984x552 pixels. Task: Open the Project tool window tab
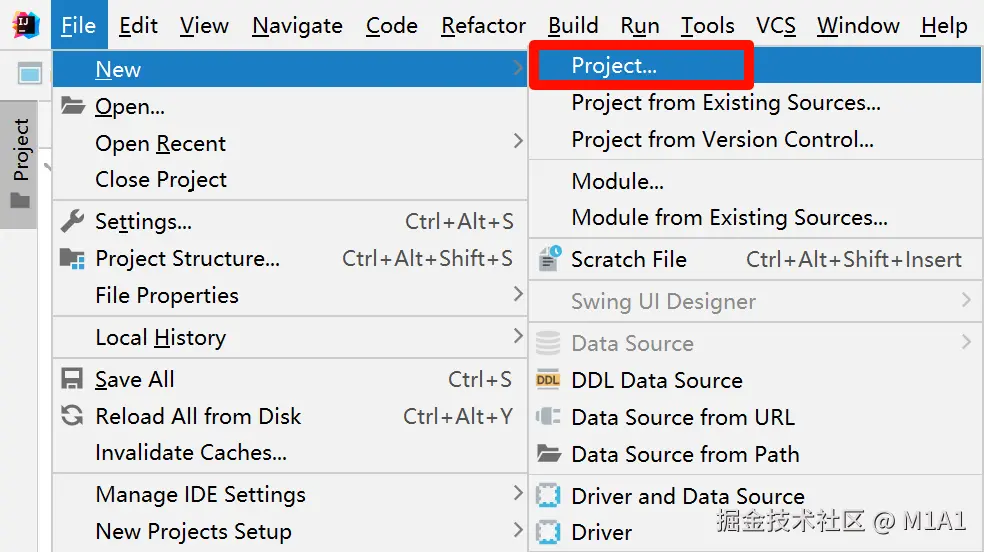pos(20,163)
